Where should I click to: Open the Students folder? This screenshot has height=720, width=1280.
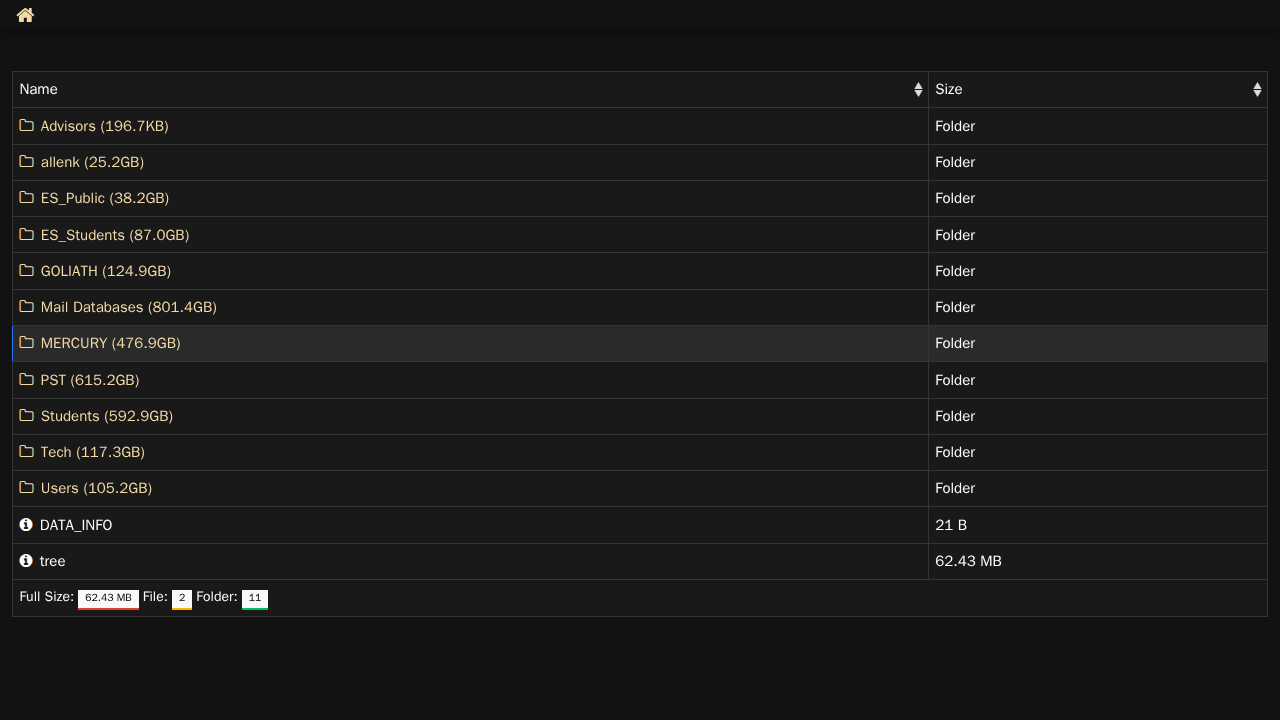tap(106, 416)
